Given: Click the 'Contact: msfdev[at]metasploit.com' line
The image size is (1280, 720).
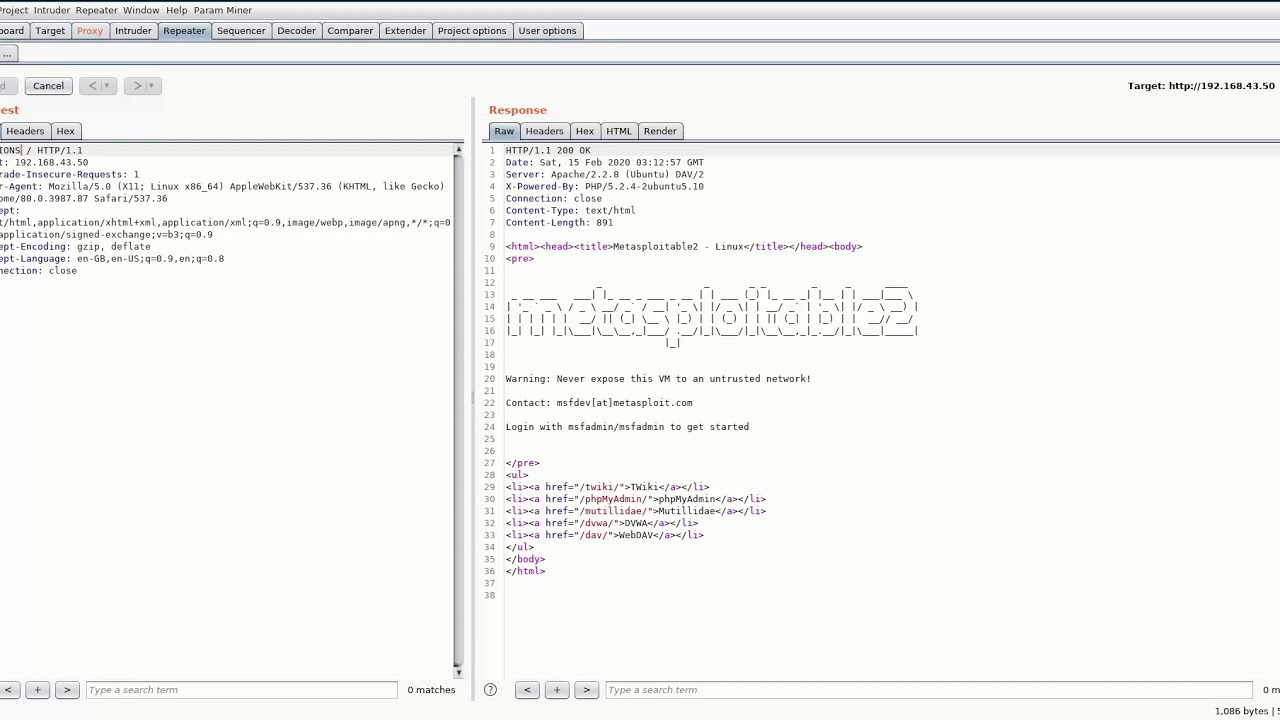Looking at the screenshot, I should click(599, 403).
